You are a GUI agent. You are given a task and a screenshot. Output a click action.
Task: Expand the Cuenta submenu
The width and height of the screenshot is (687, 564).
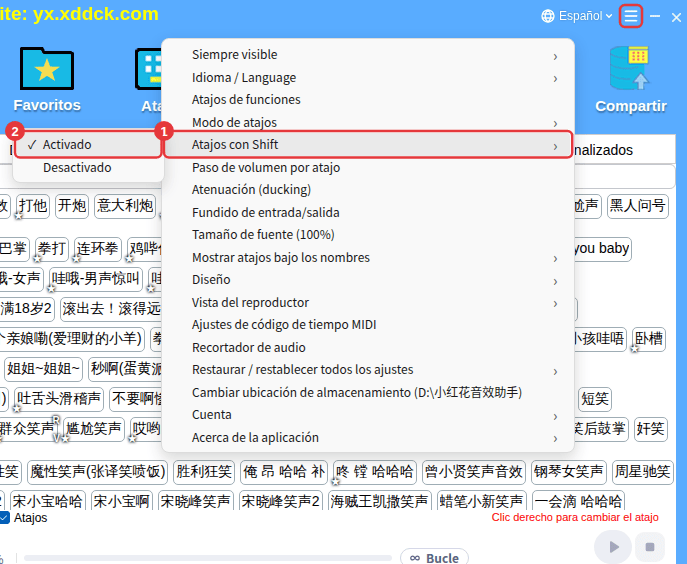pyautogui.click(x=368, y=415)
